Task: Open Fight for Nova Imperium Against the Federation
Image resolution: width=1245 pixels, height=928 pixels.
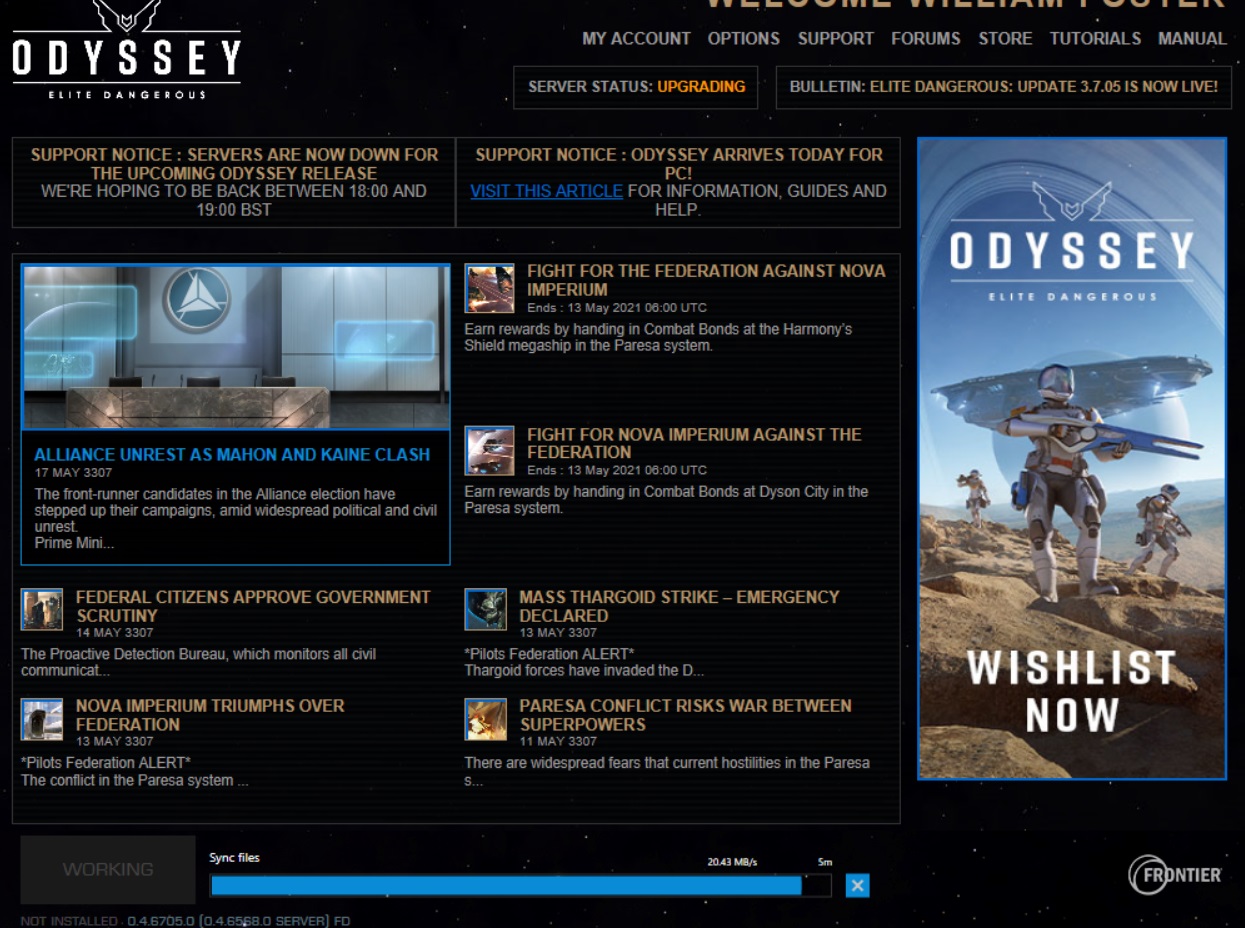Action: (x=694, y=443)
